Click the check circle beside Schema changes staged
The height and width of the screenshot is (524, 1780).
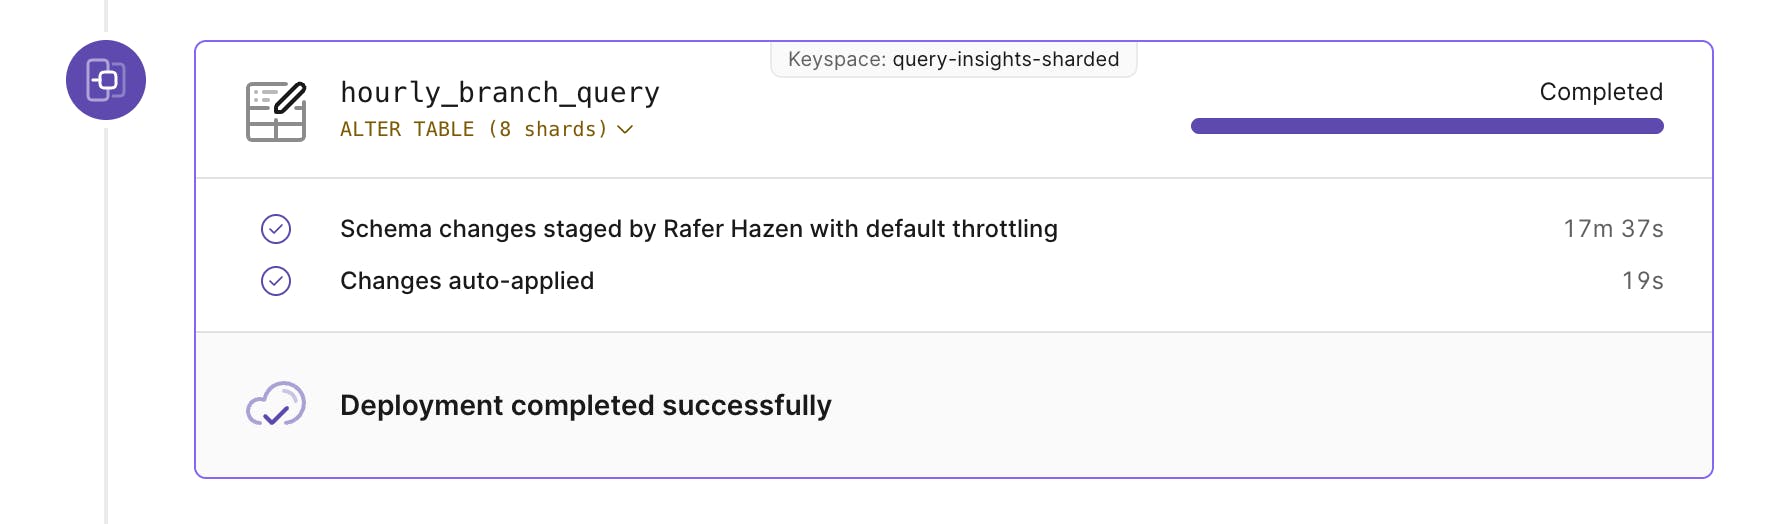pyautogui.click(x=276, y=229)
